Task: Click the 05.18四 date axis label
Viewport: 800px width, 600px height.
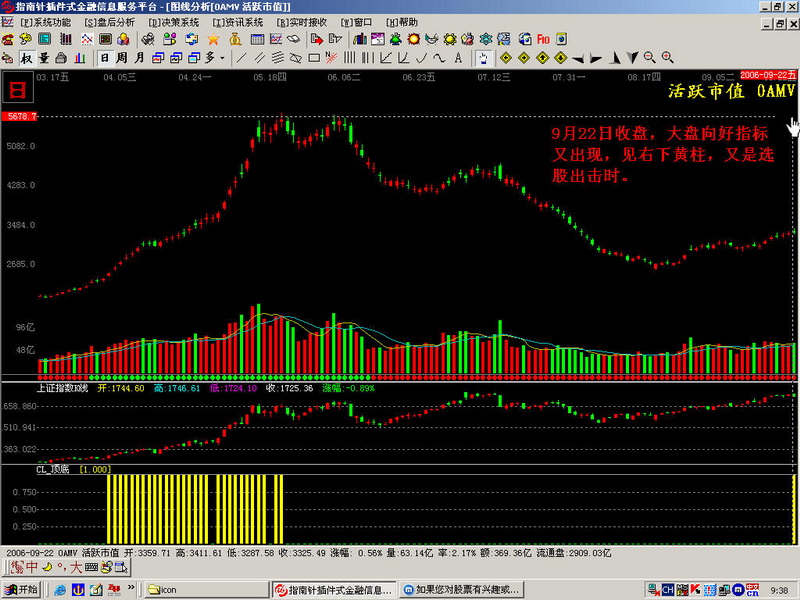Action: pyautogui.click(x=270, y=78)
